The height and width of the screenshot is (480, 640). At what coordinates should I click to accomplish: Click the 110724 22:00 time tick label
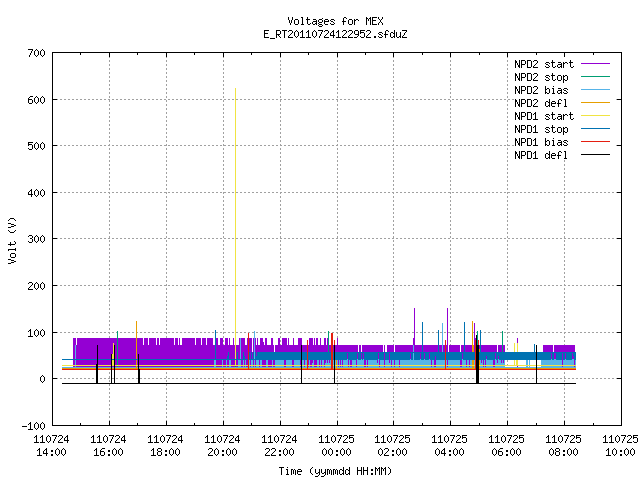(279, 446)
